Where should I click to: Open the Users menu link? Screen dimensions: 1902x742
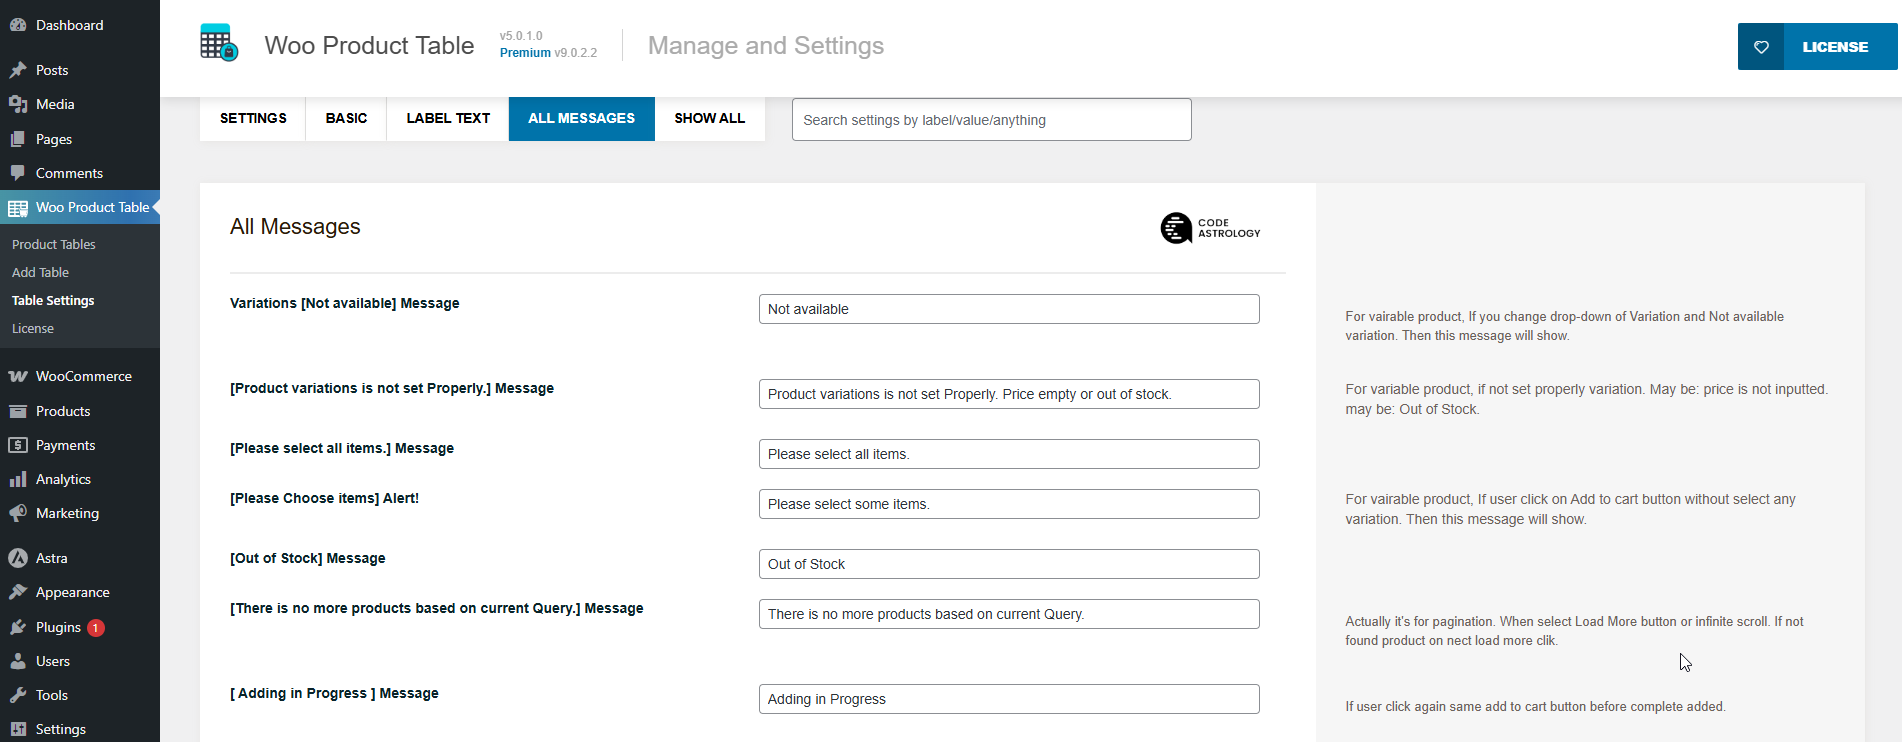point(53,661)
